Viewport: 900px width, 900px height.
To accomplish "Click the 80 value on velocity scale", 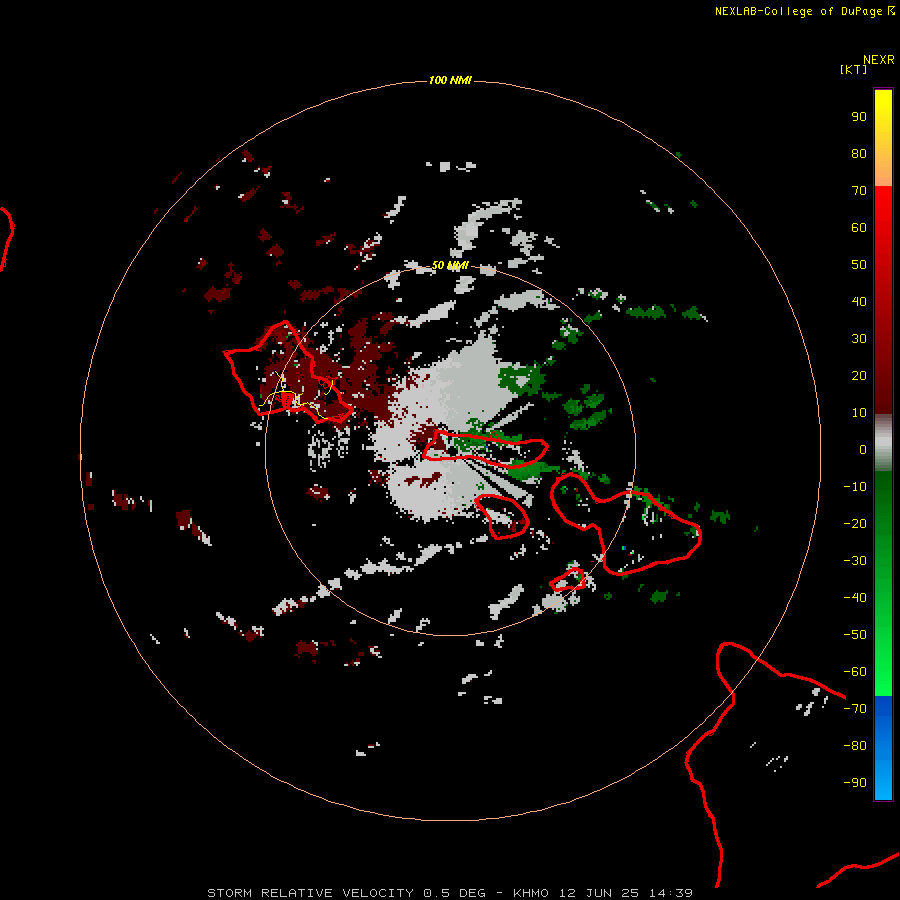I will coord(859,153).
